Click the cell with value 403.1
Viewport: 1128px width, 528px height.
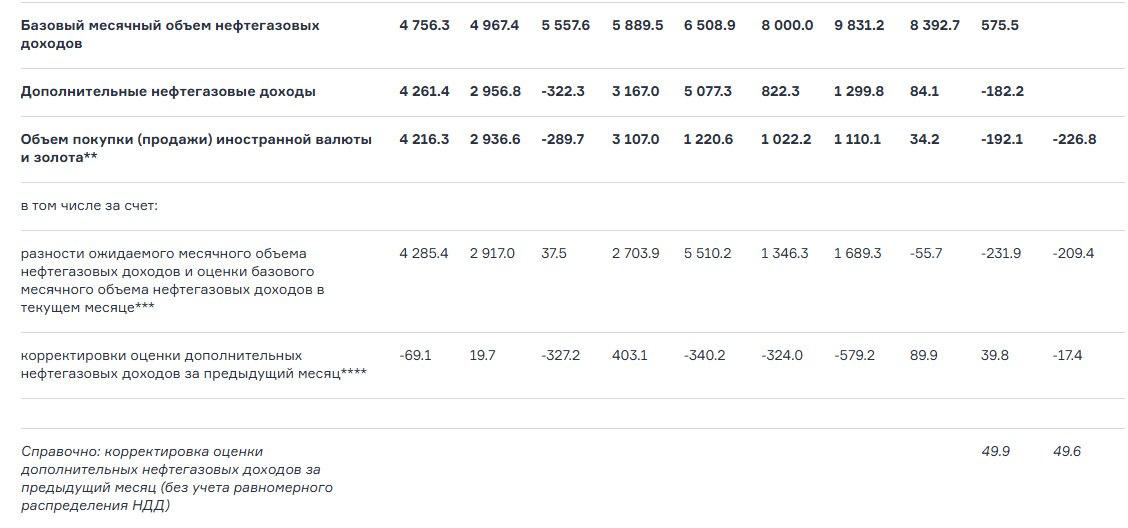pos(629,355)
